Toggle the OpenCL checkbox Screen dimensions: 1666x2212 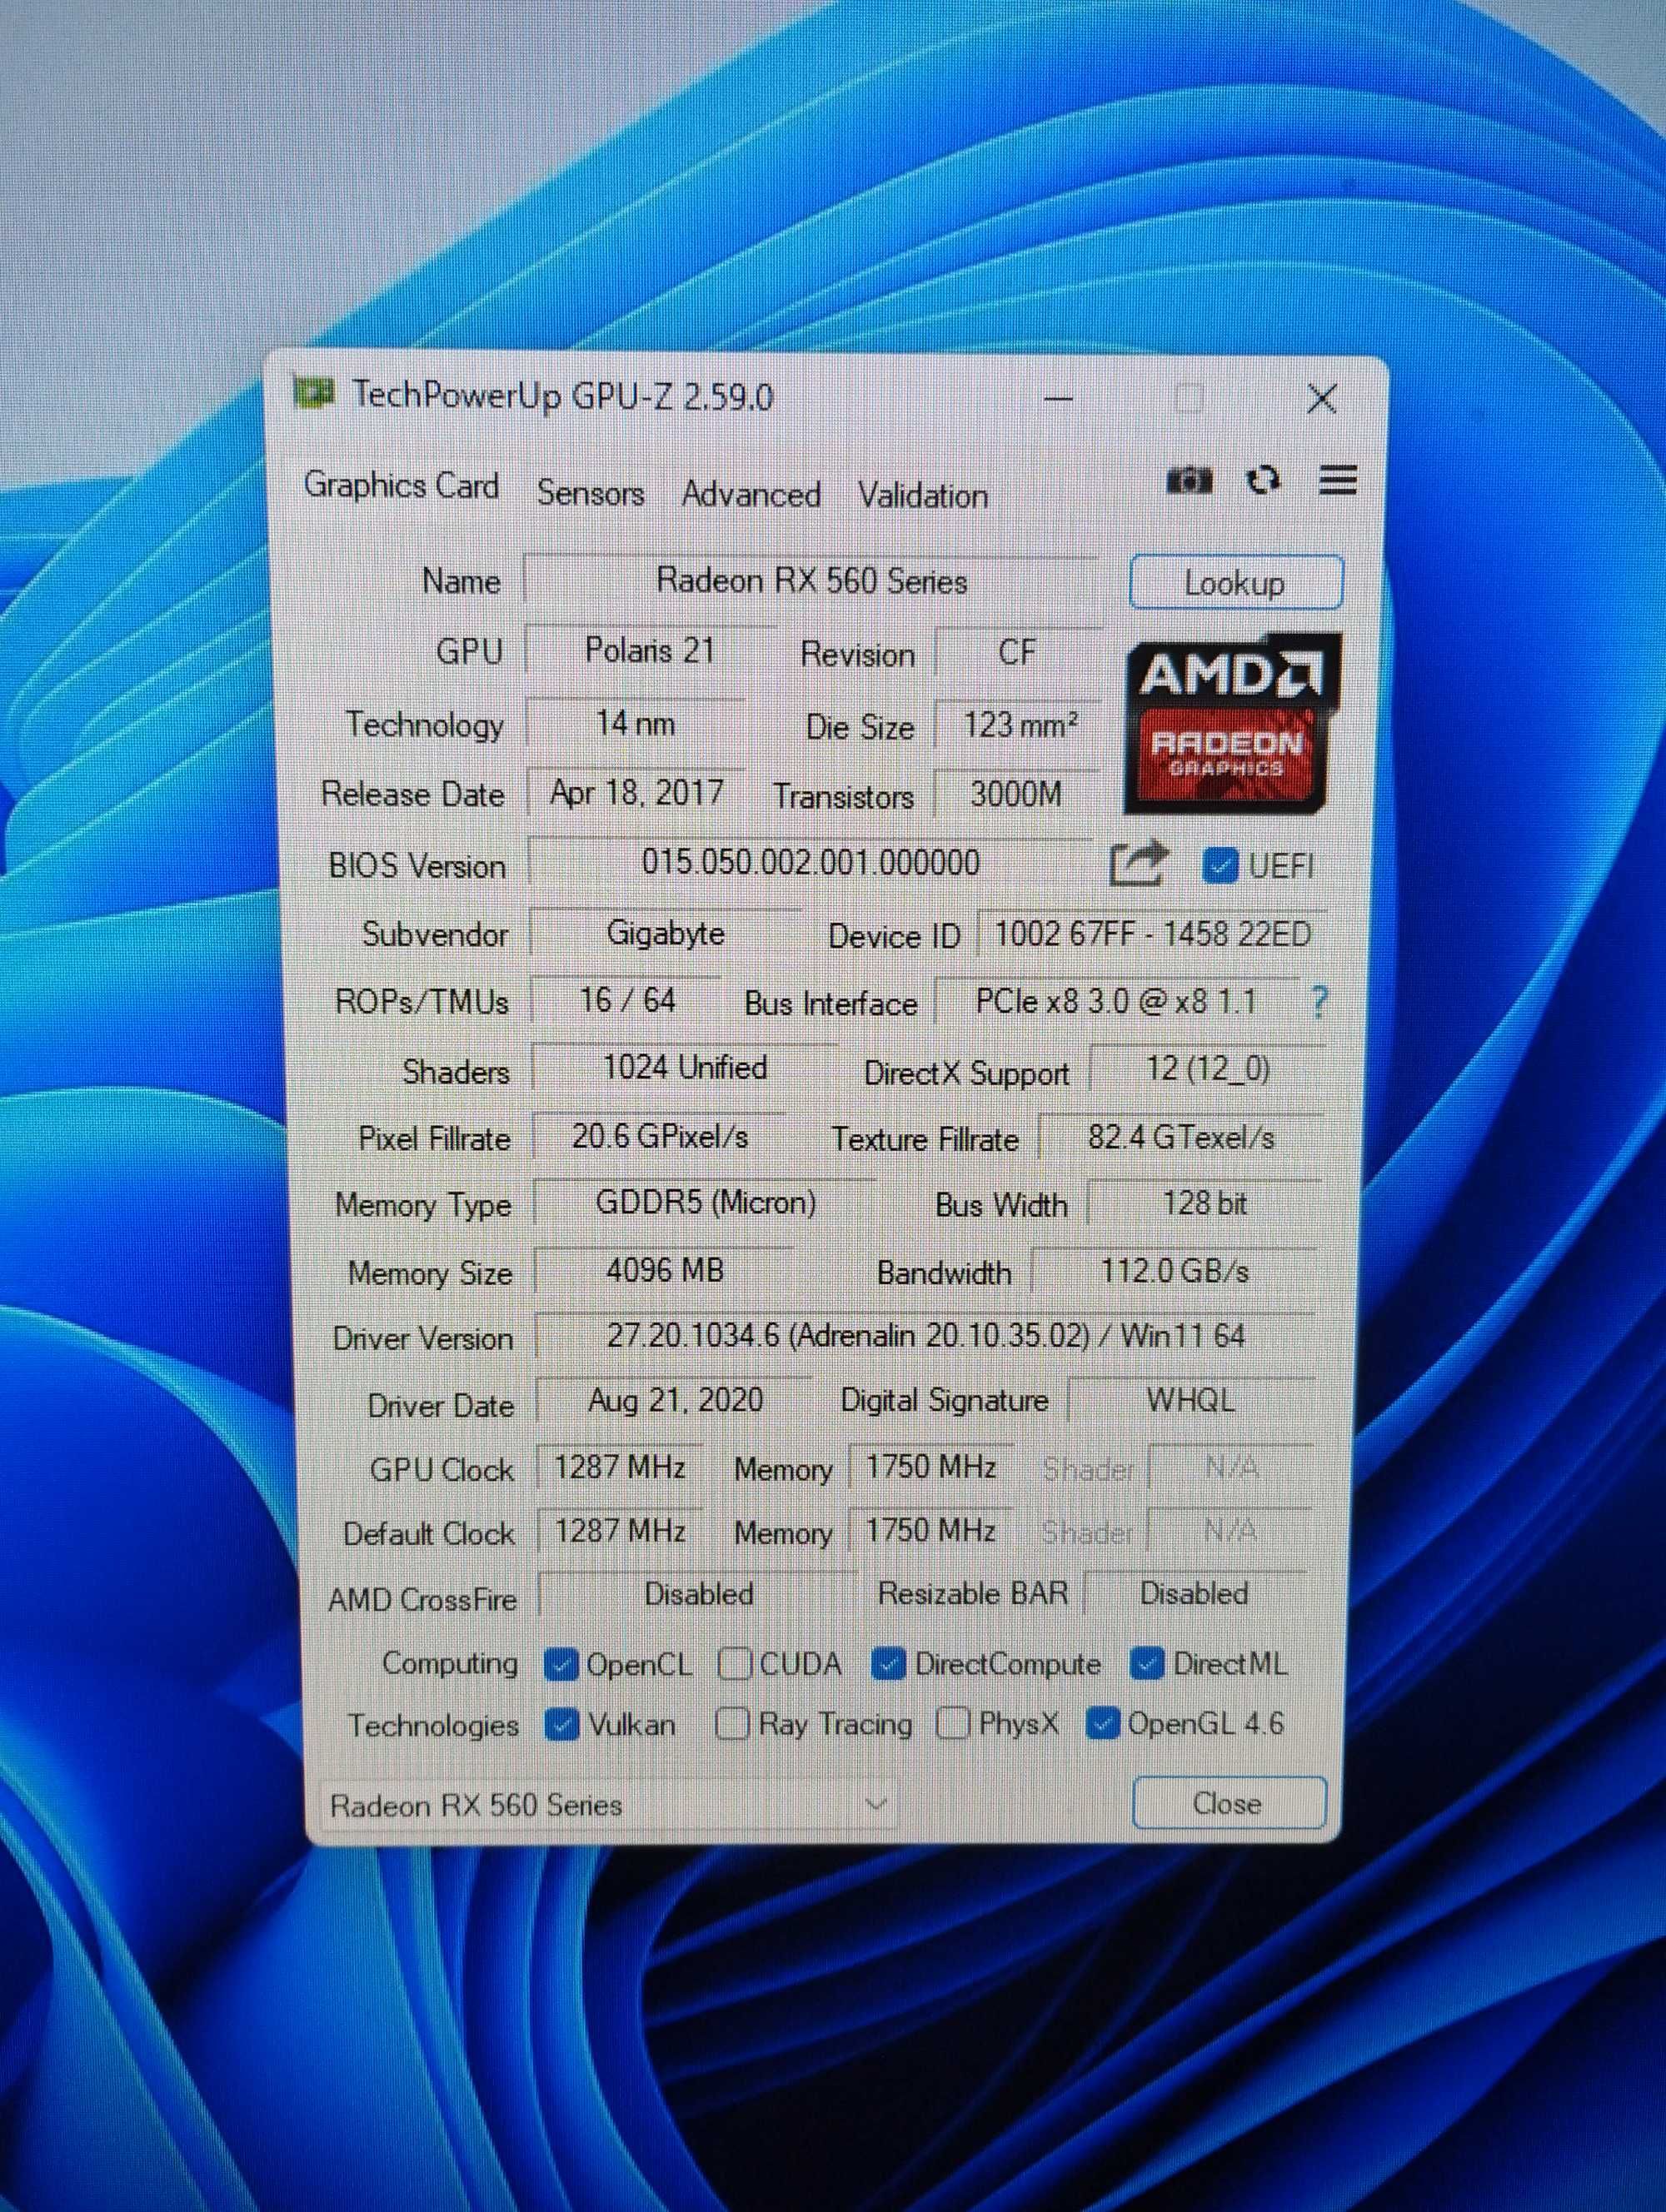pyautogui.click(x=561, y=1664)
